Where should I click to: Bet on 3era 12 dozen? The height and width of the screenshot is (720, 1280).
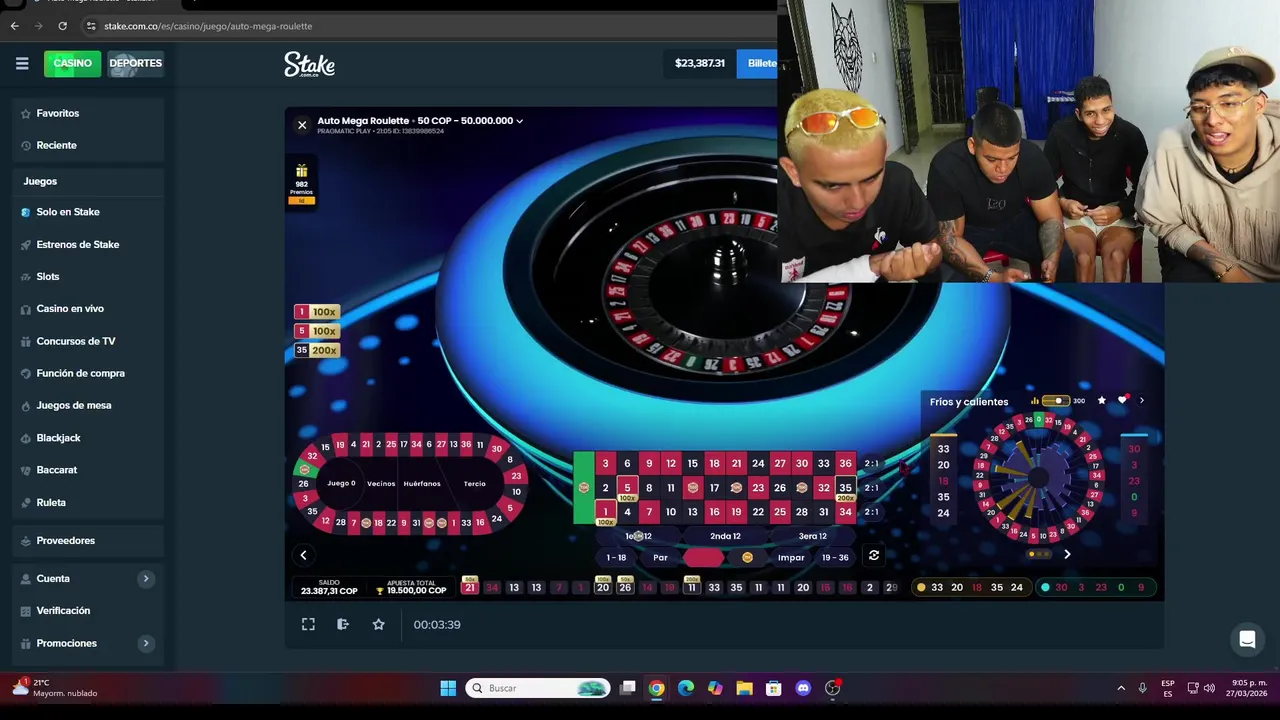812,536
